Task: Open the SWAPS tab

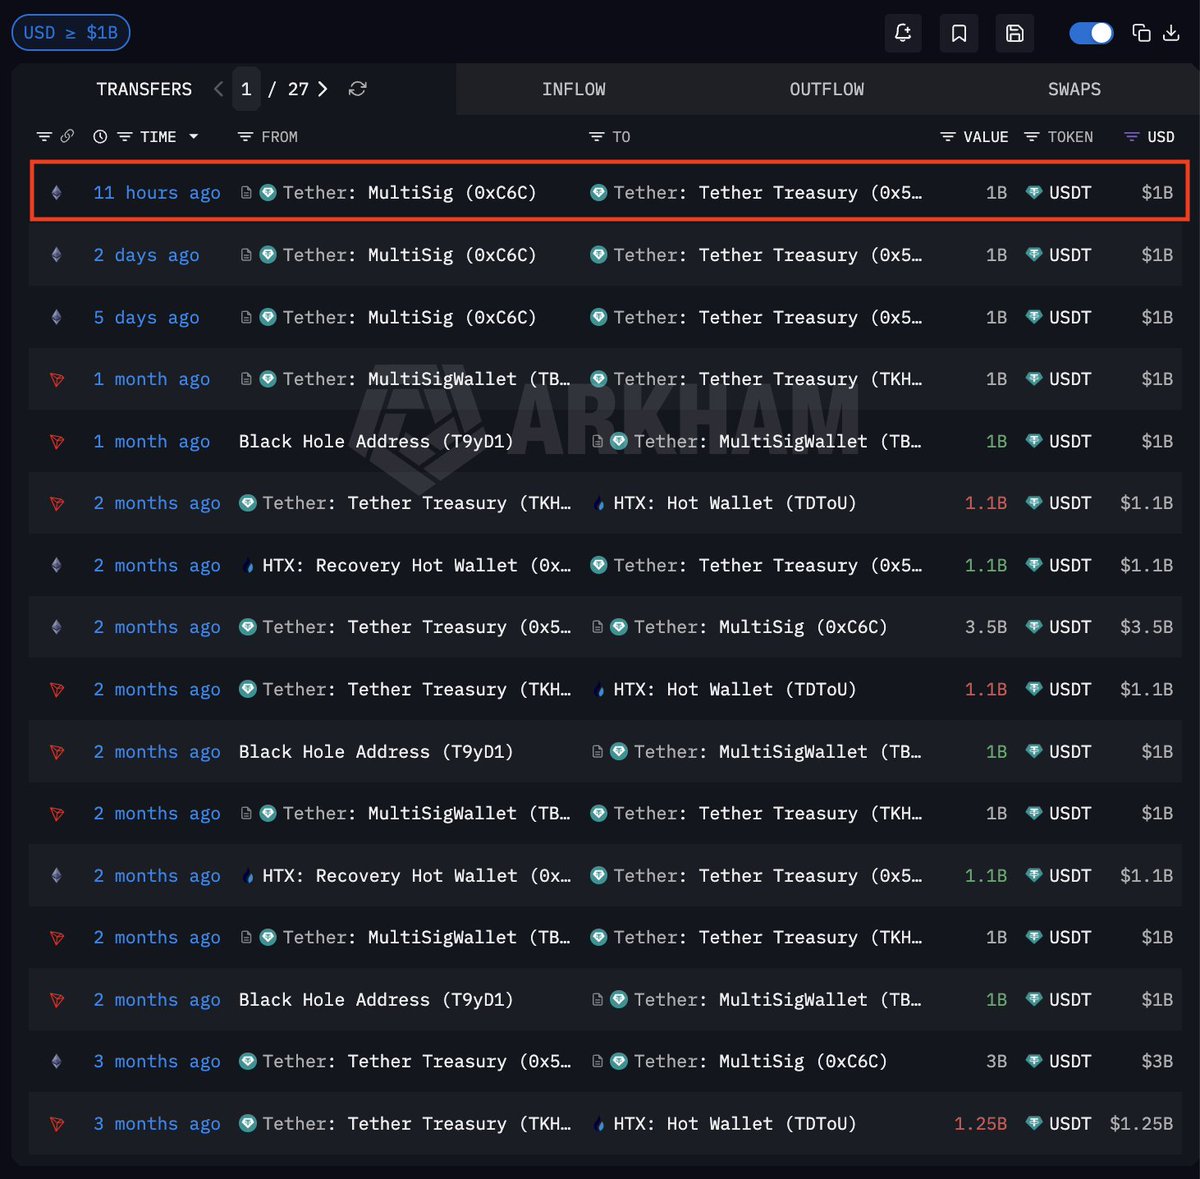Action: coord(1074,89)
